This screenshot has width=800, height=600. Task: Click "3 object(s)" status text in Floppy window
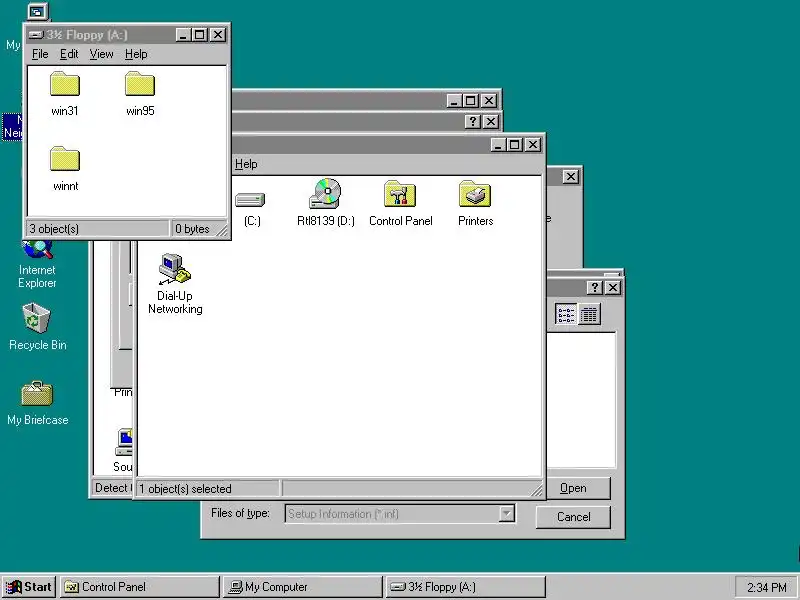click(x=54, y=229)
